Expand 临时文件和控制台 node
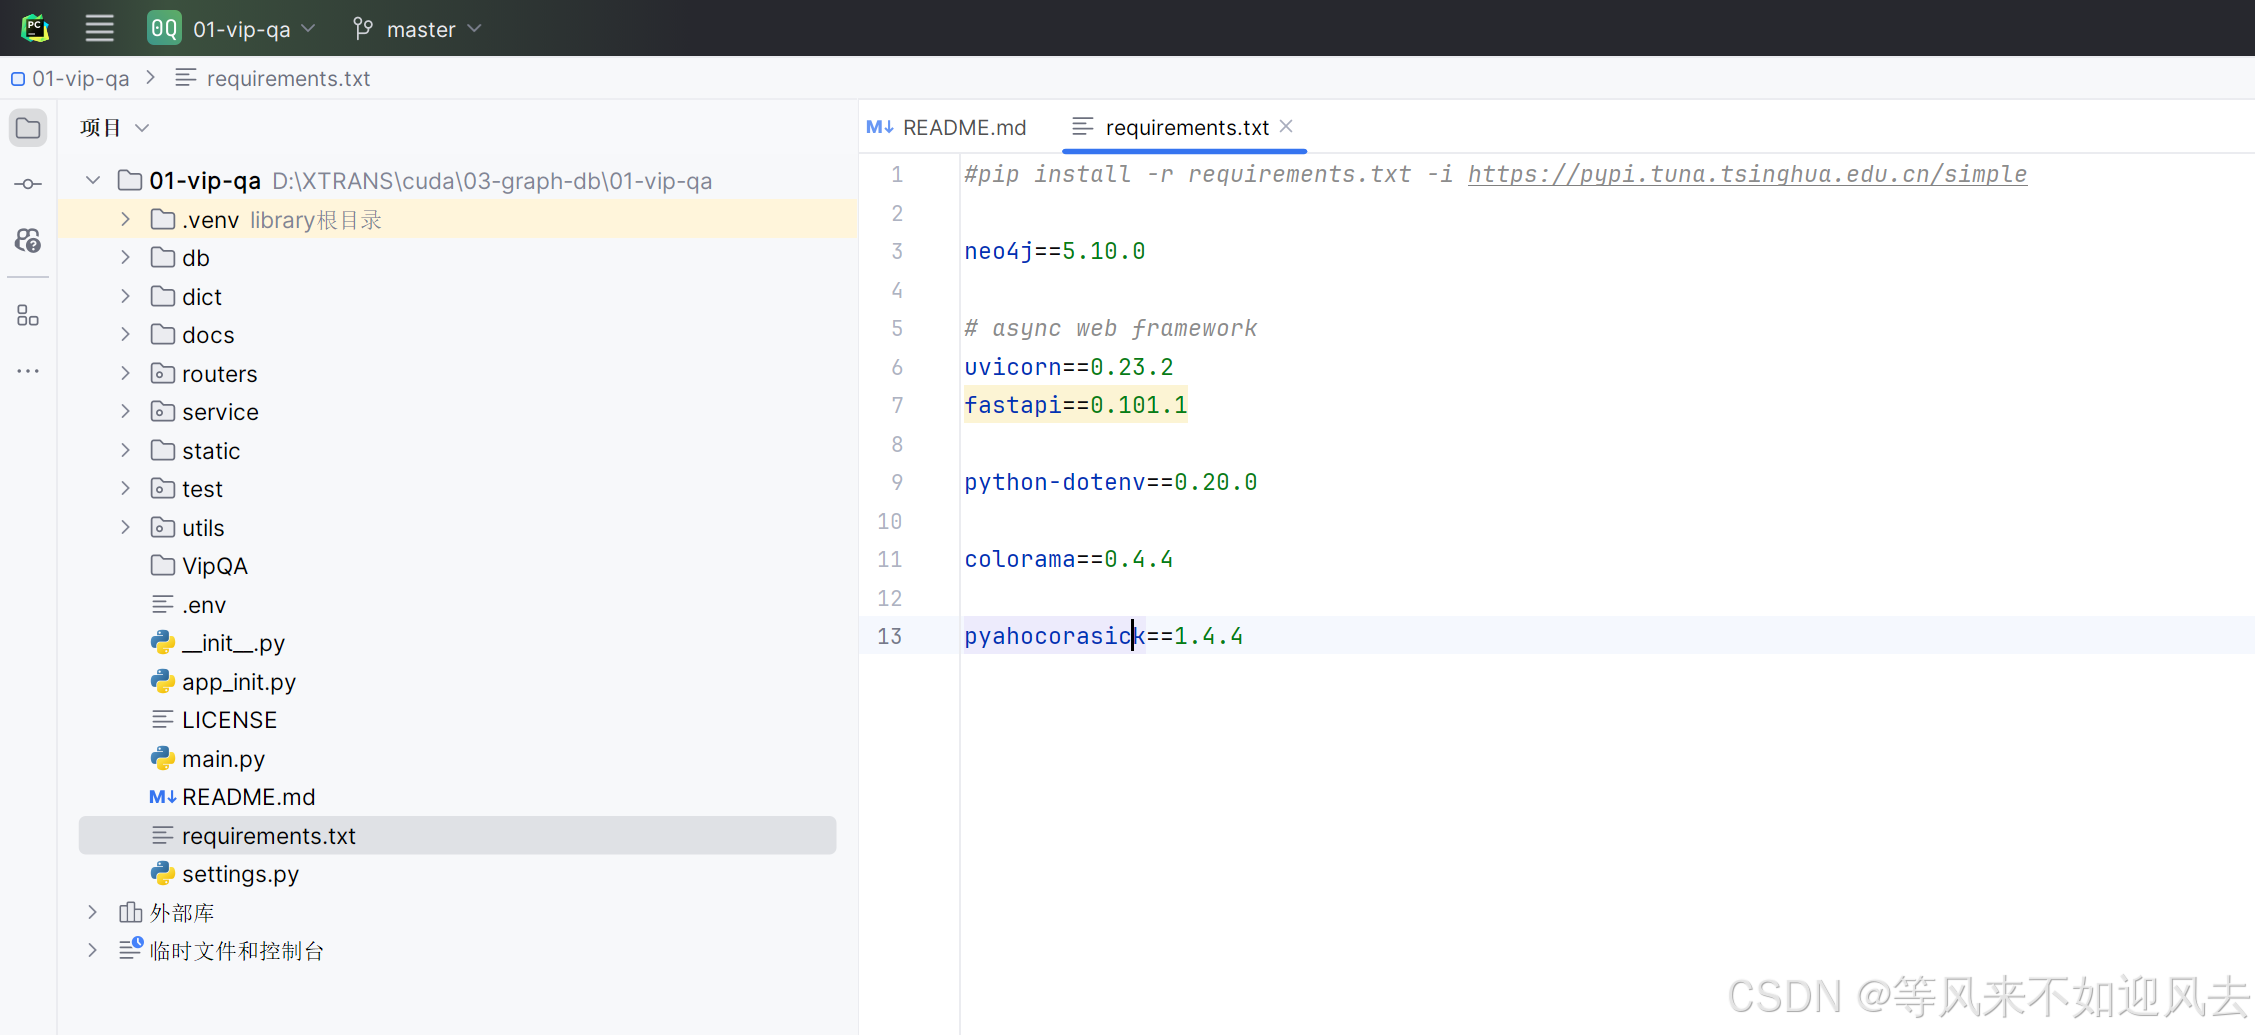 click(92, 950)
